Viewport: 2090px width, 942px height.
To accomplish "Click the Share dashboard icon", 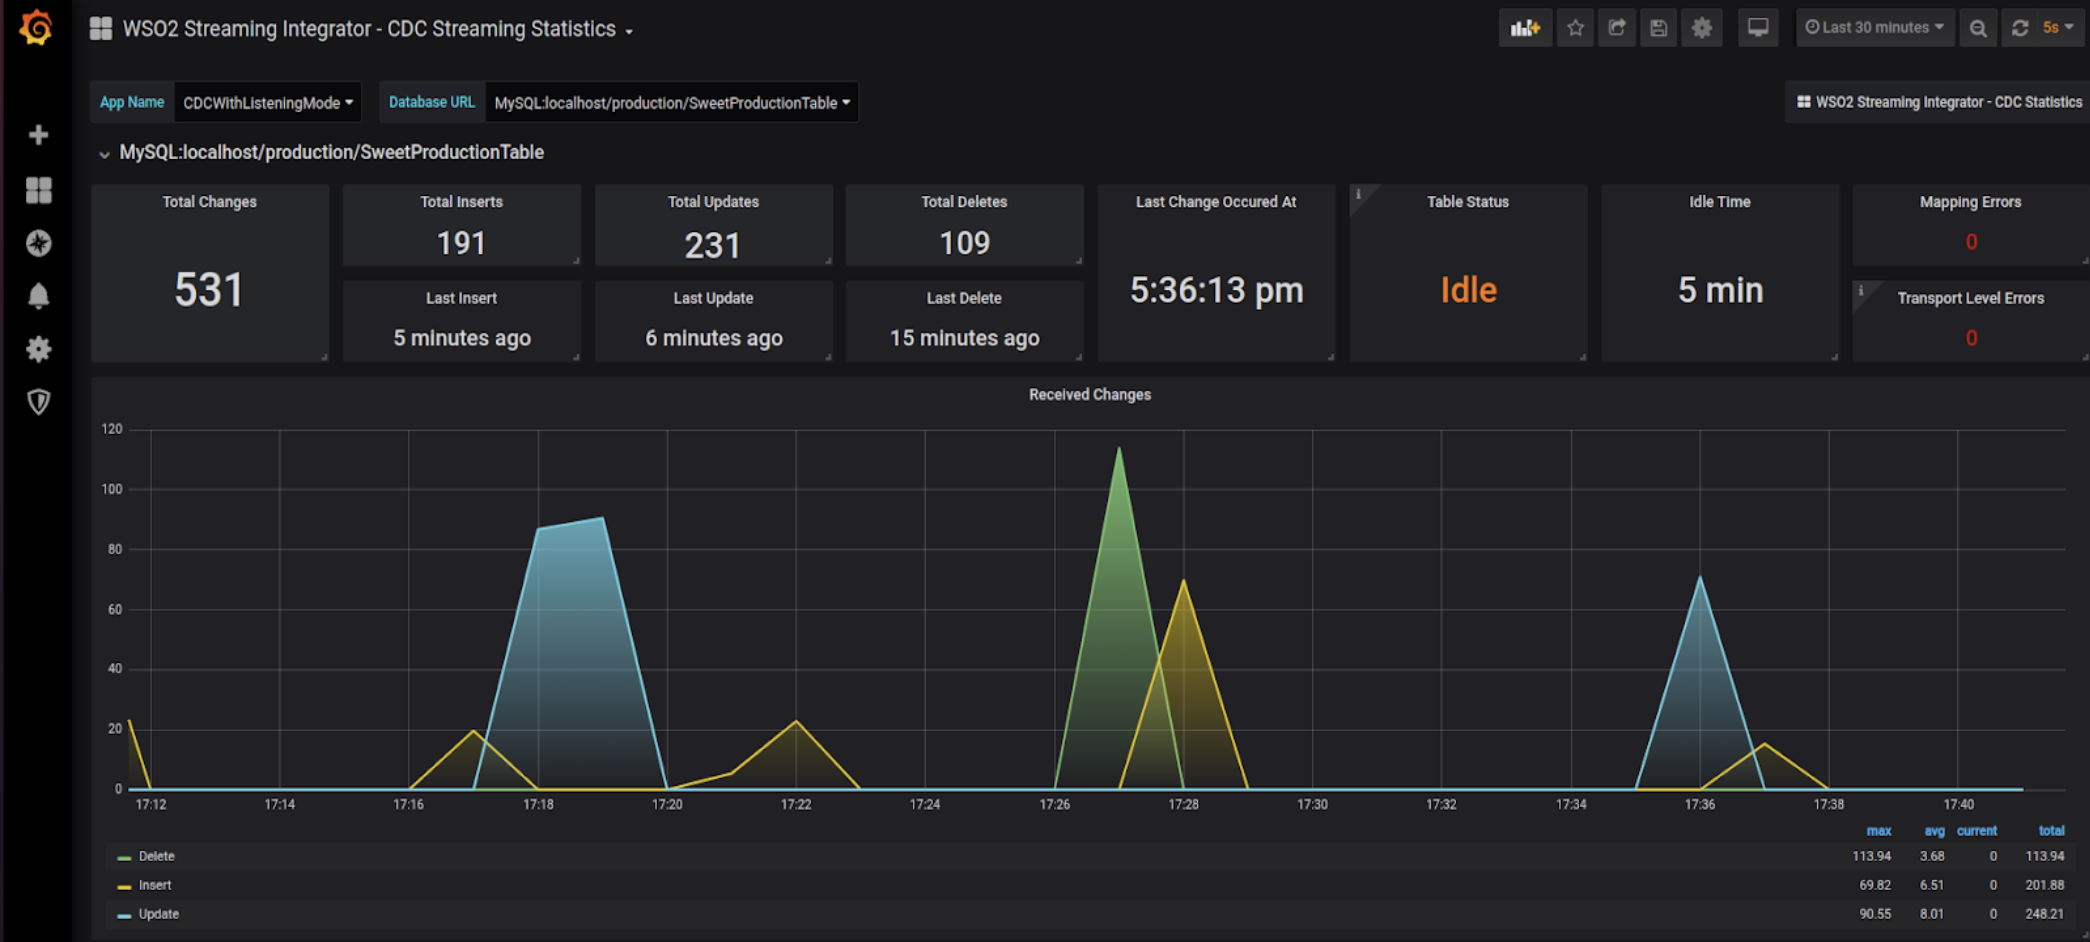I will click(x=1617, y=28).
